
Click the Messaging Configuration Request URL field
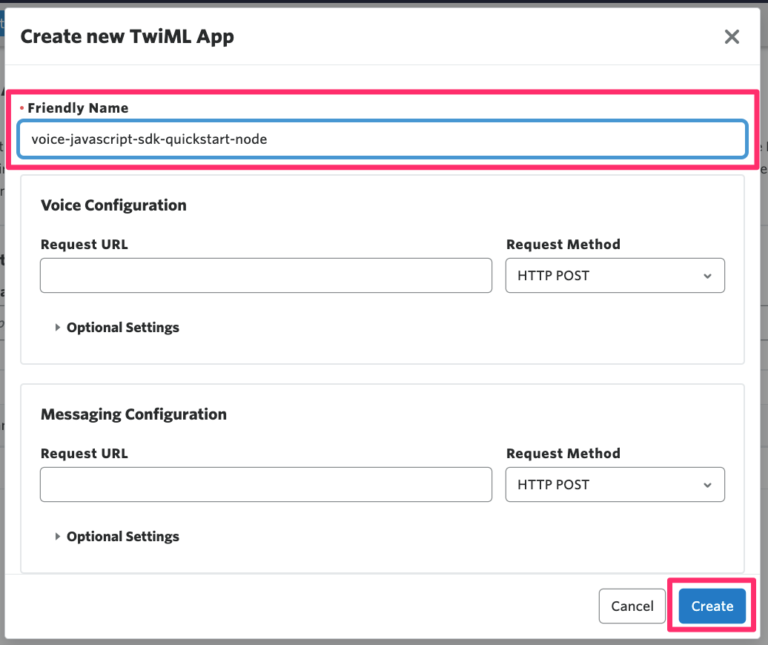pos(266,484)
